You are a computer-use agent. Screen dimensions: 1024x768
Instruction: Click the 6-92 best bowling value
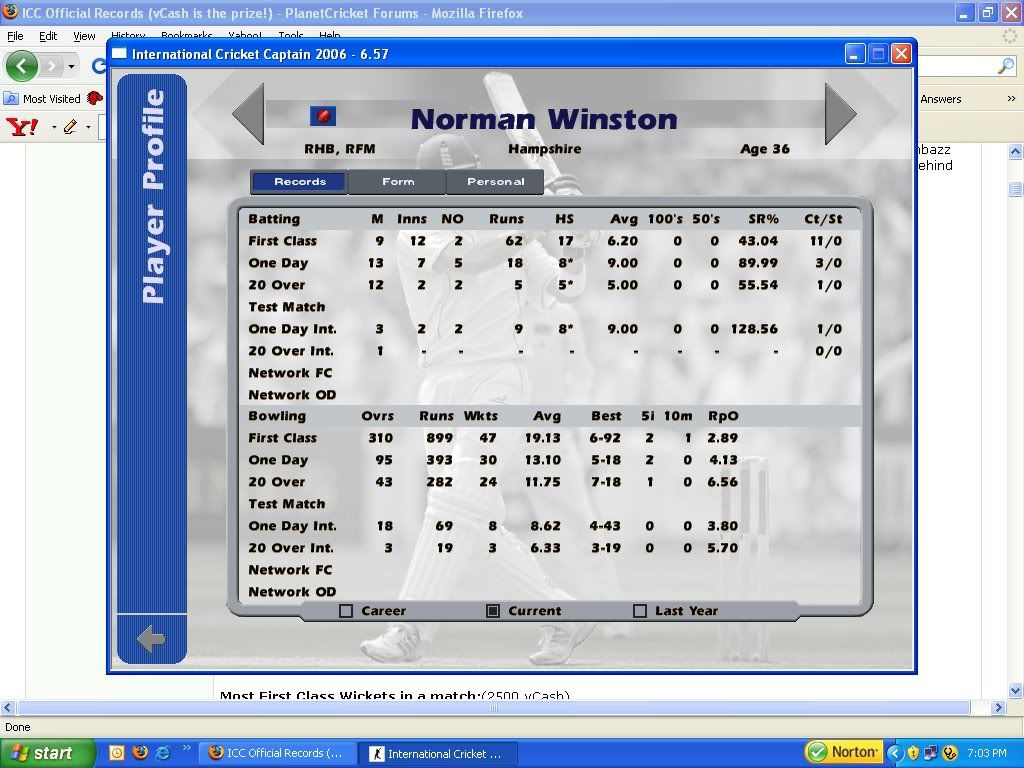[x=605, y=438]
